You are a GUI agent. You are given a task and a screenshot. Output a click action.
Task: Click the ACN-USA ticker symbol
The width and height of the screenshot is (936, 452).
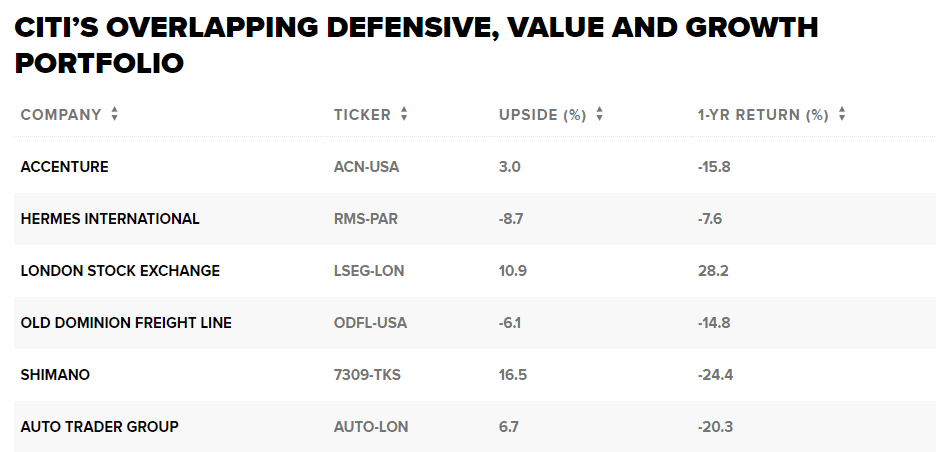(366, 167)
